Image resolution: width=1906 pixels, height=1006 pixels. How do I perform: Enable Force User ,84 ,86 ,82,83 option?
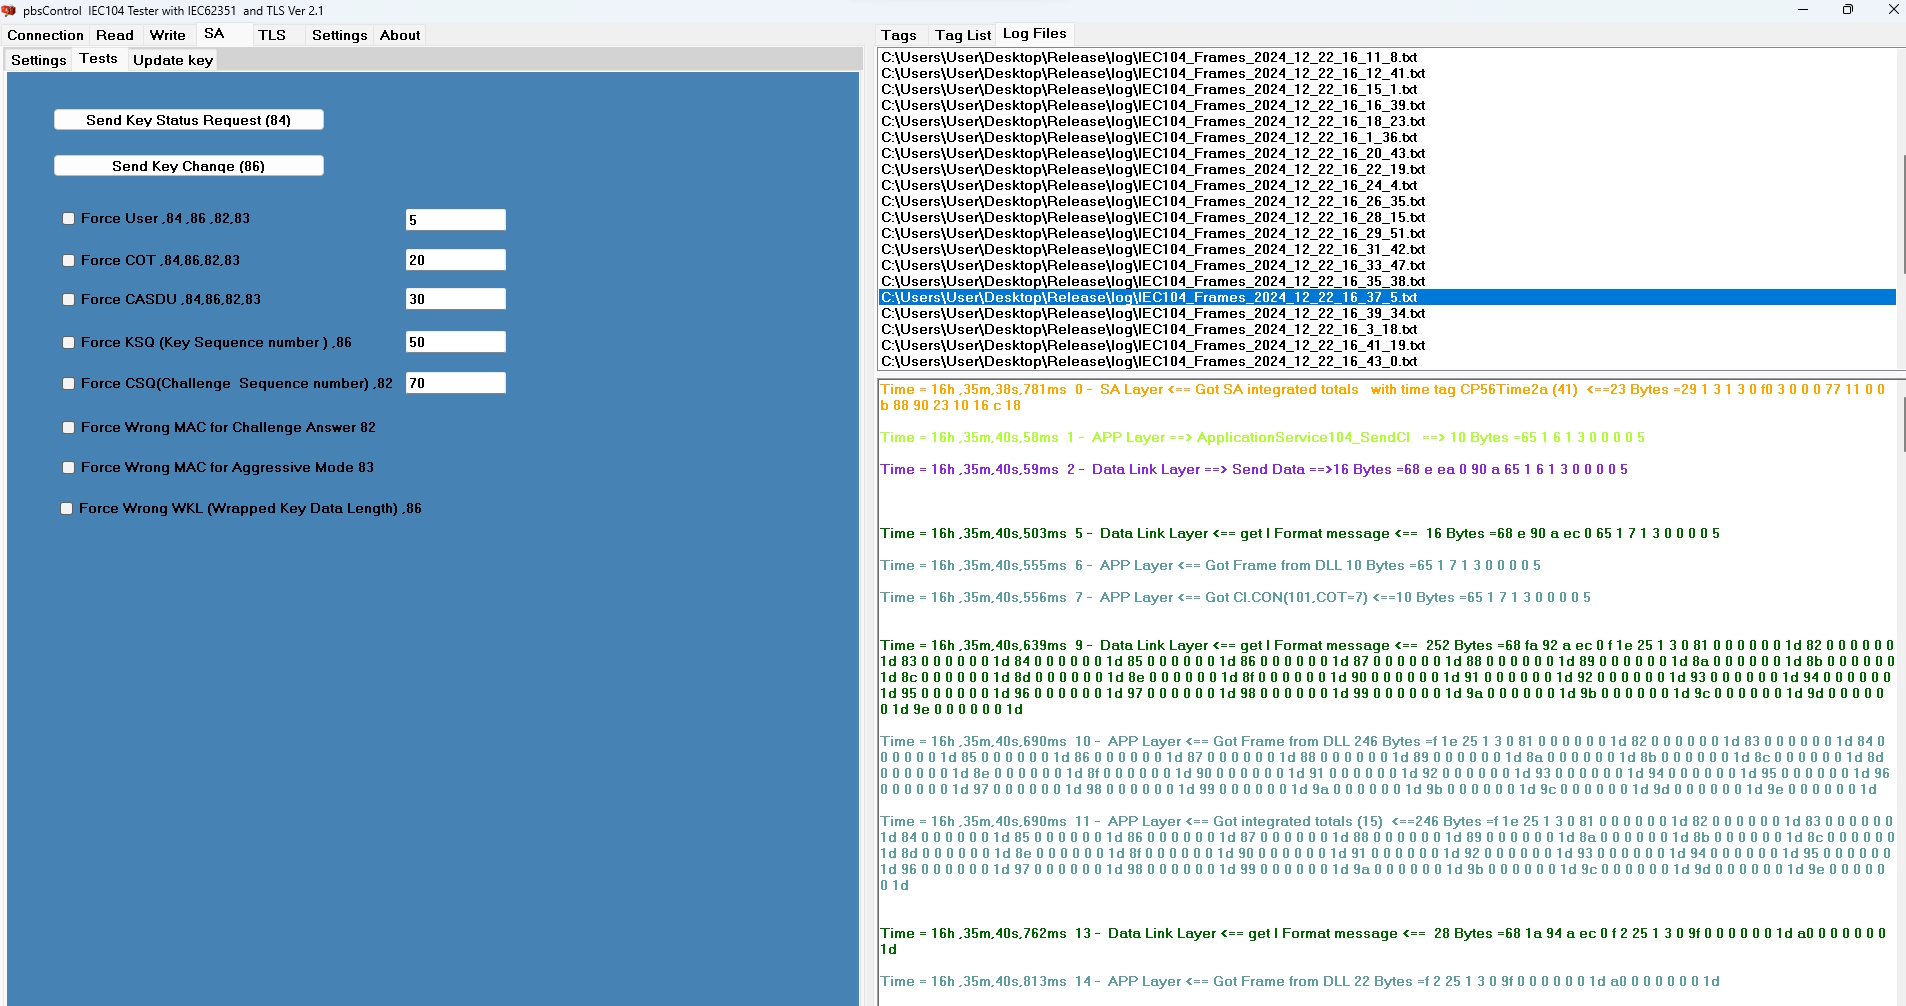coord(68,218)
